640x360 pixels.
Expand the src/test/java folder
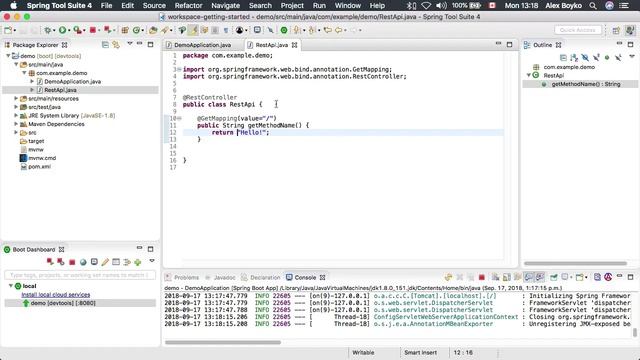point(16,107)
